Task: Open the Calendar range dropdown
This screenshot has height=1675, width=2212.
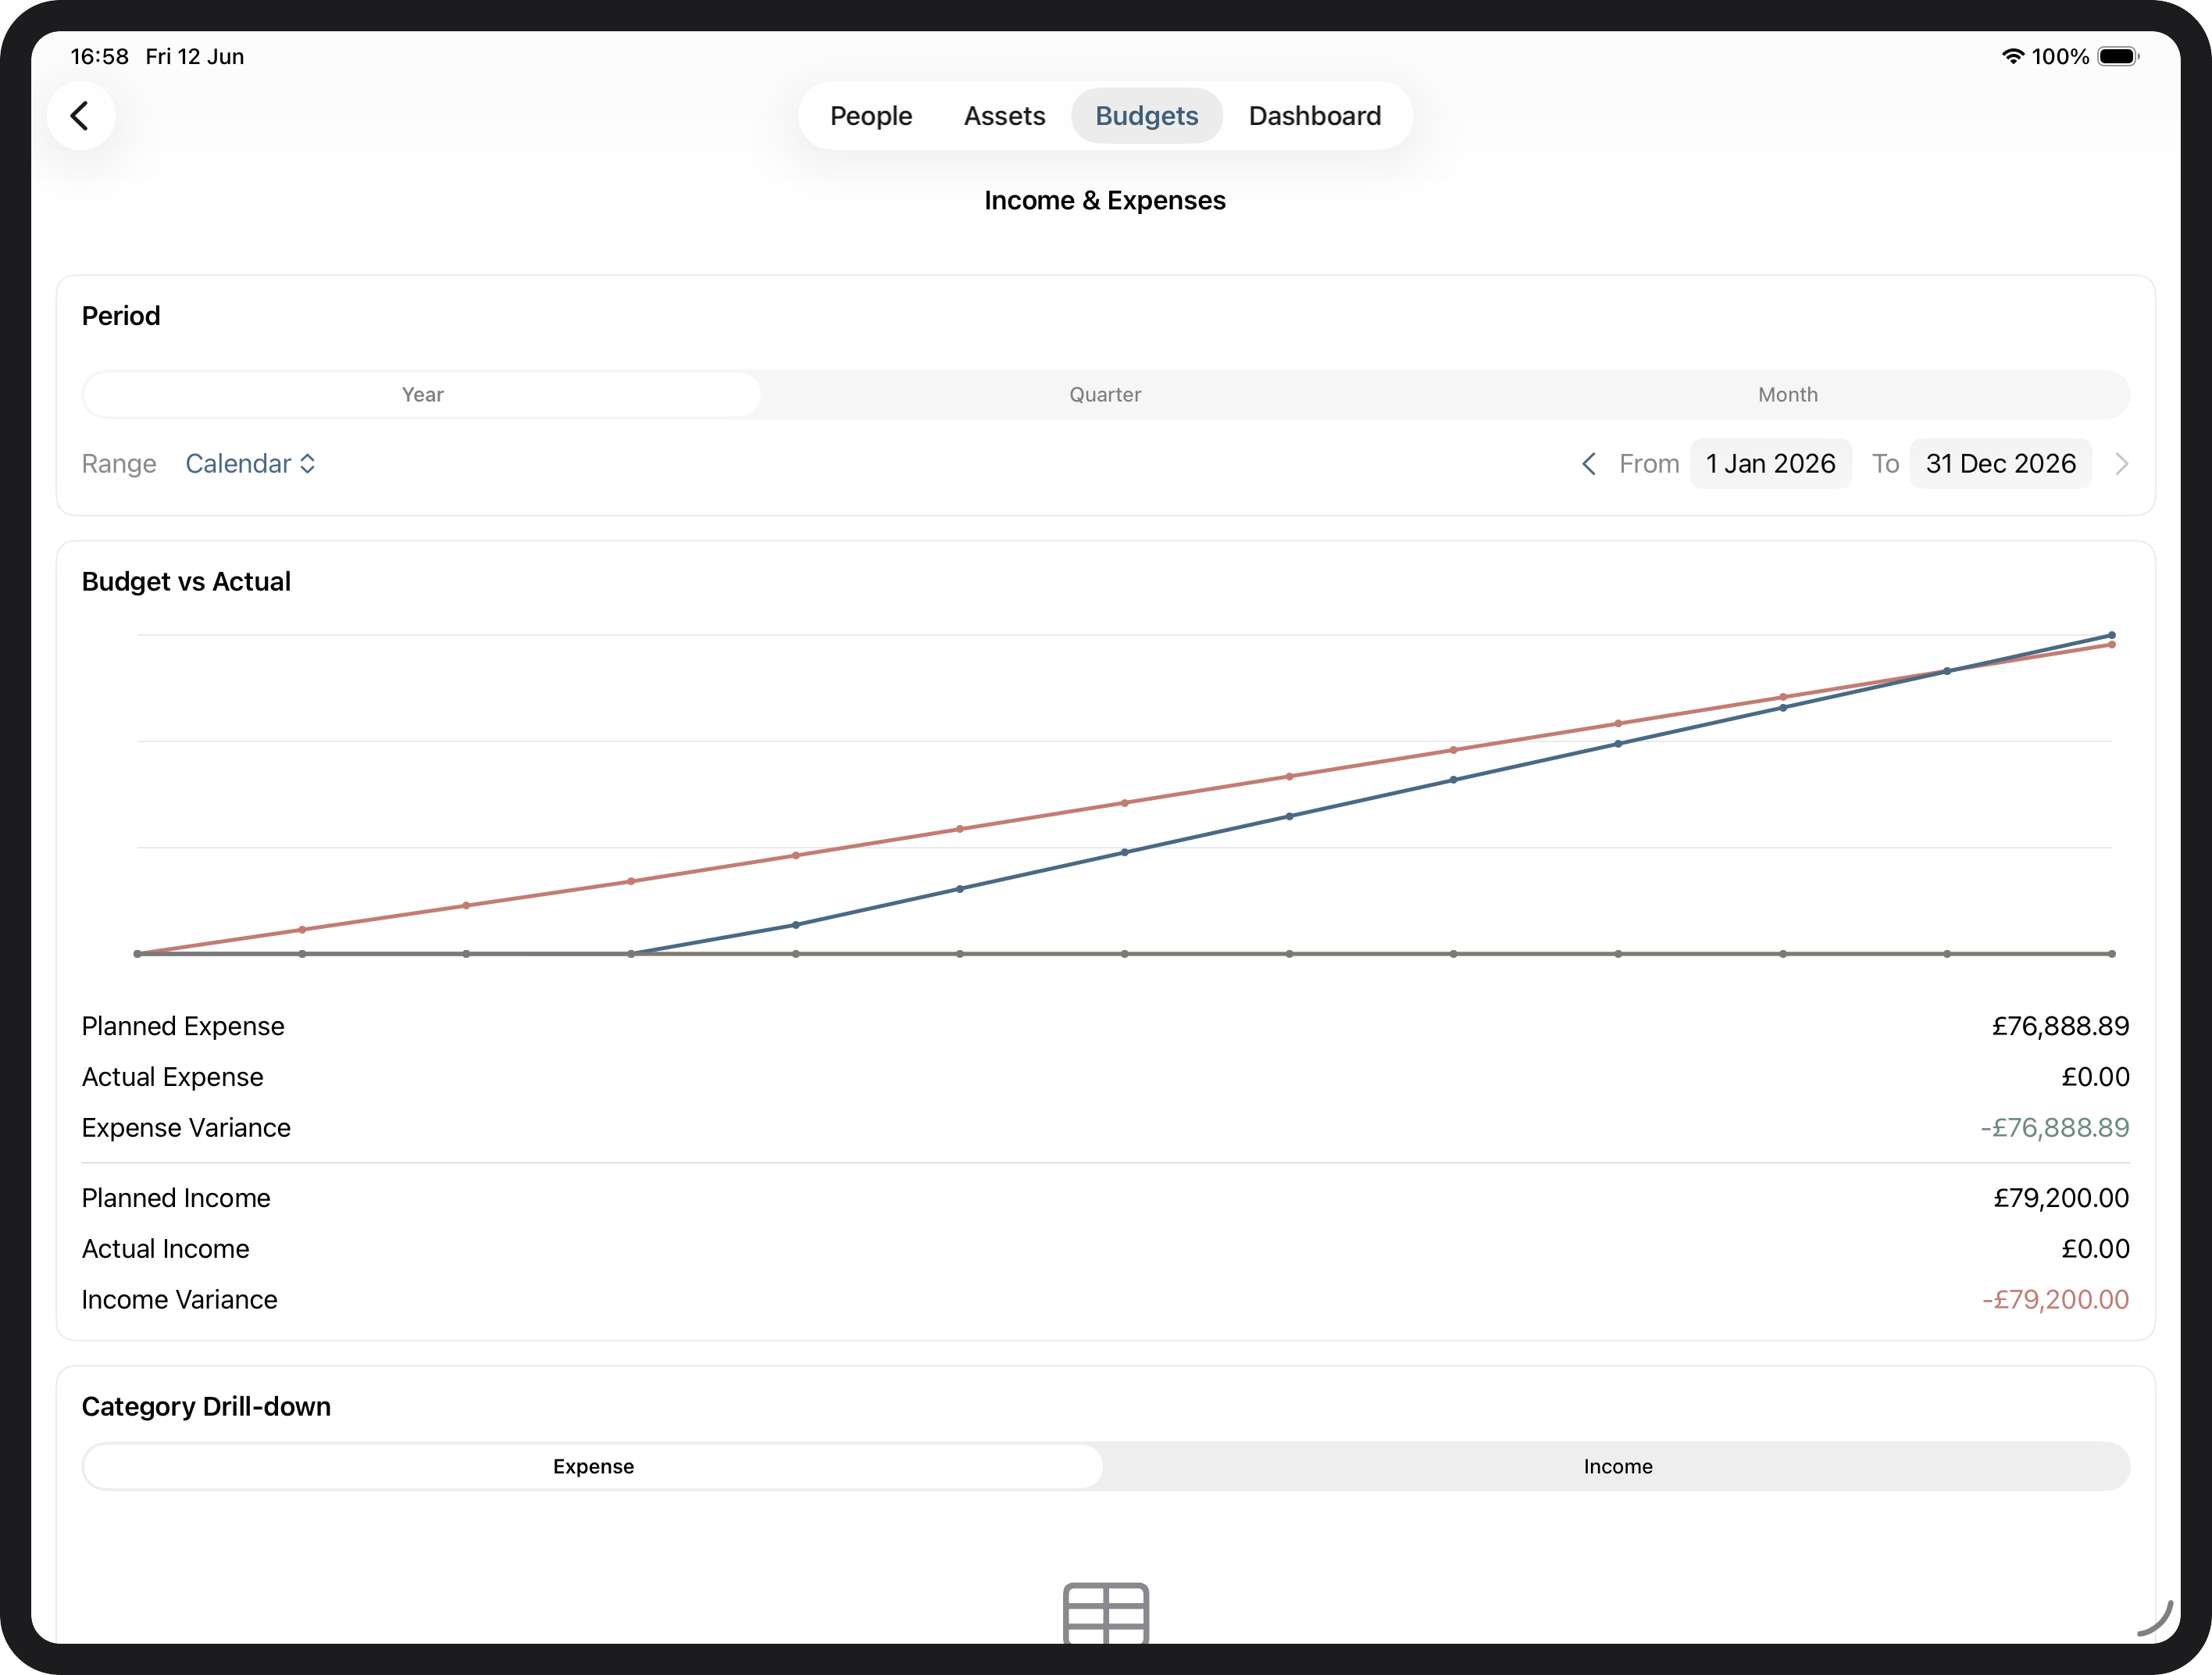Action: (x=251, y=464)
